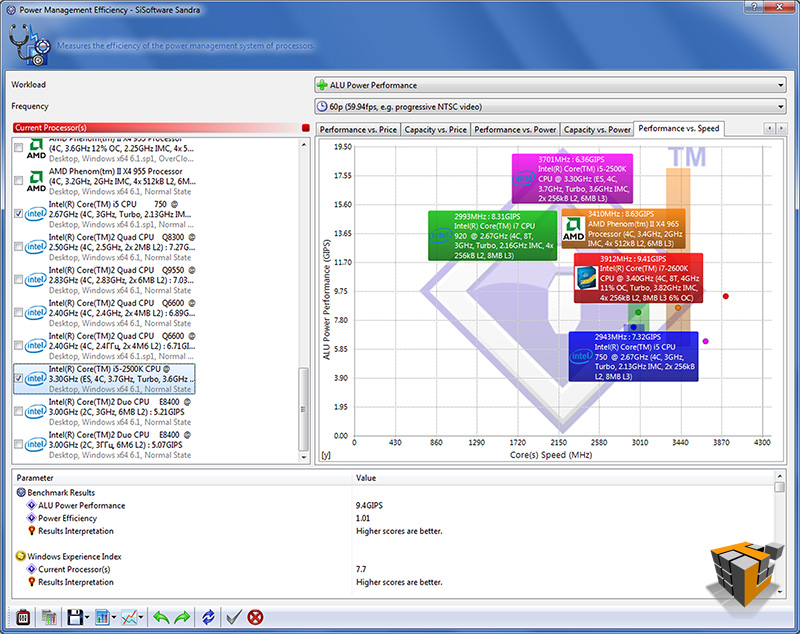Uncheck the Intel Core i5 750 checkbox

coord(18,214)
